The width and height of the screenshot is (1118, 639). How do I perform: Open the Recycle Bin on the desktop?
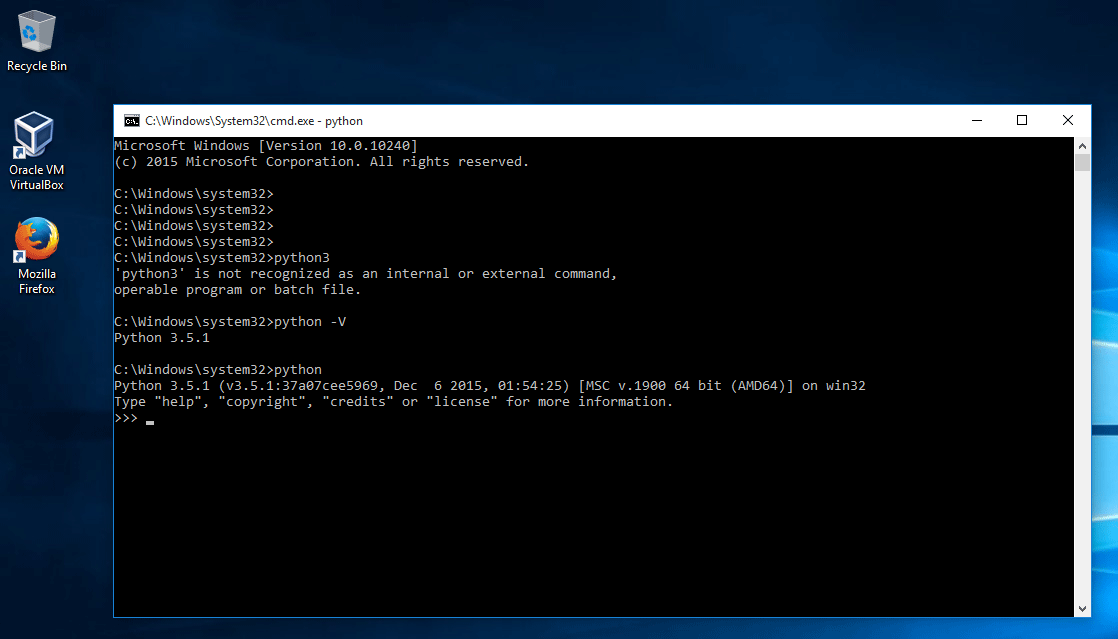[36, 30]
